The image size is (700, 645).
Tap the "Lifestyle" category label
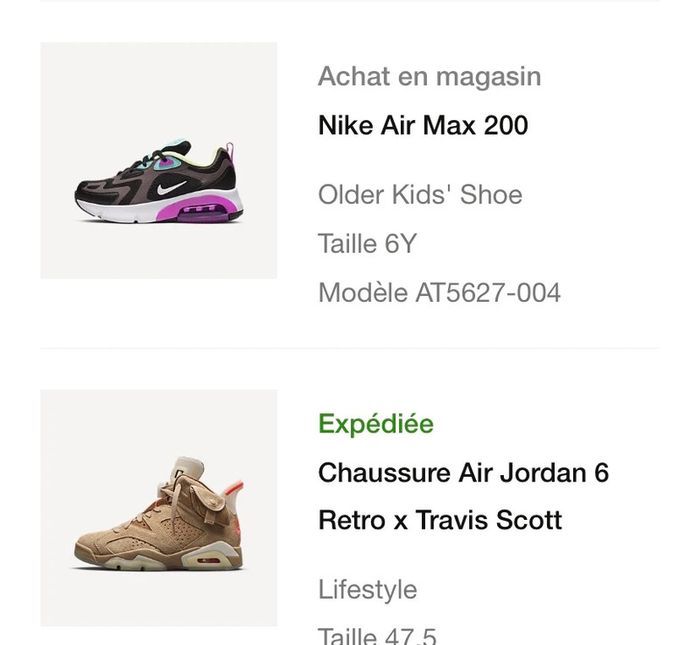click(x=367, y=589)
